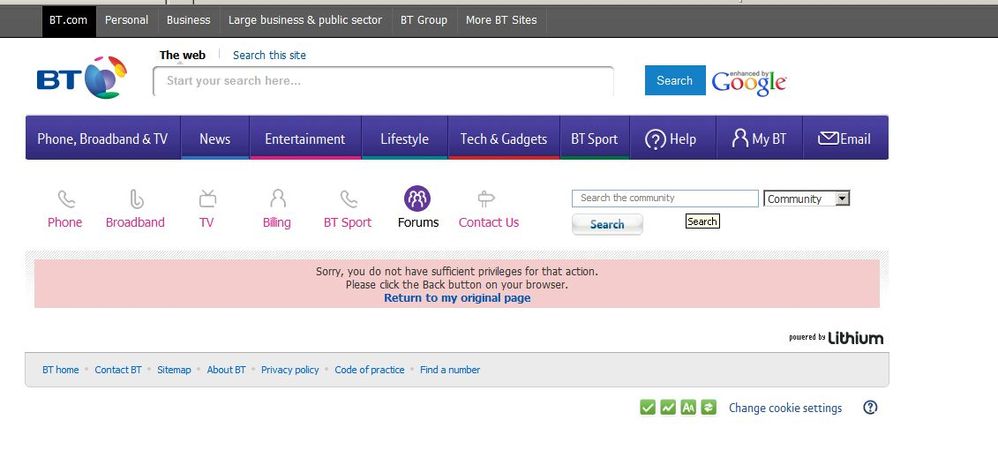Expand the Community search scope dropdown

(841, 199)
